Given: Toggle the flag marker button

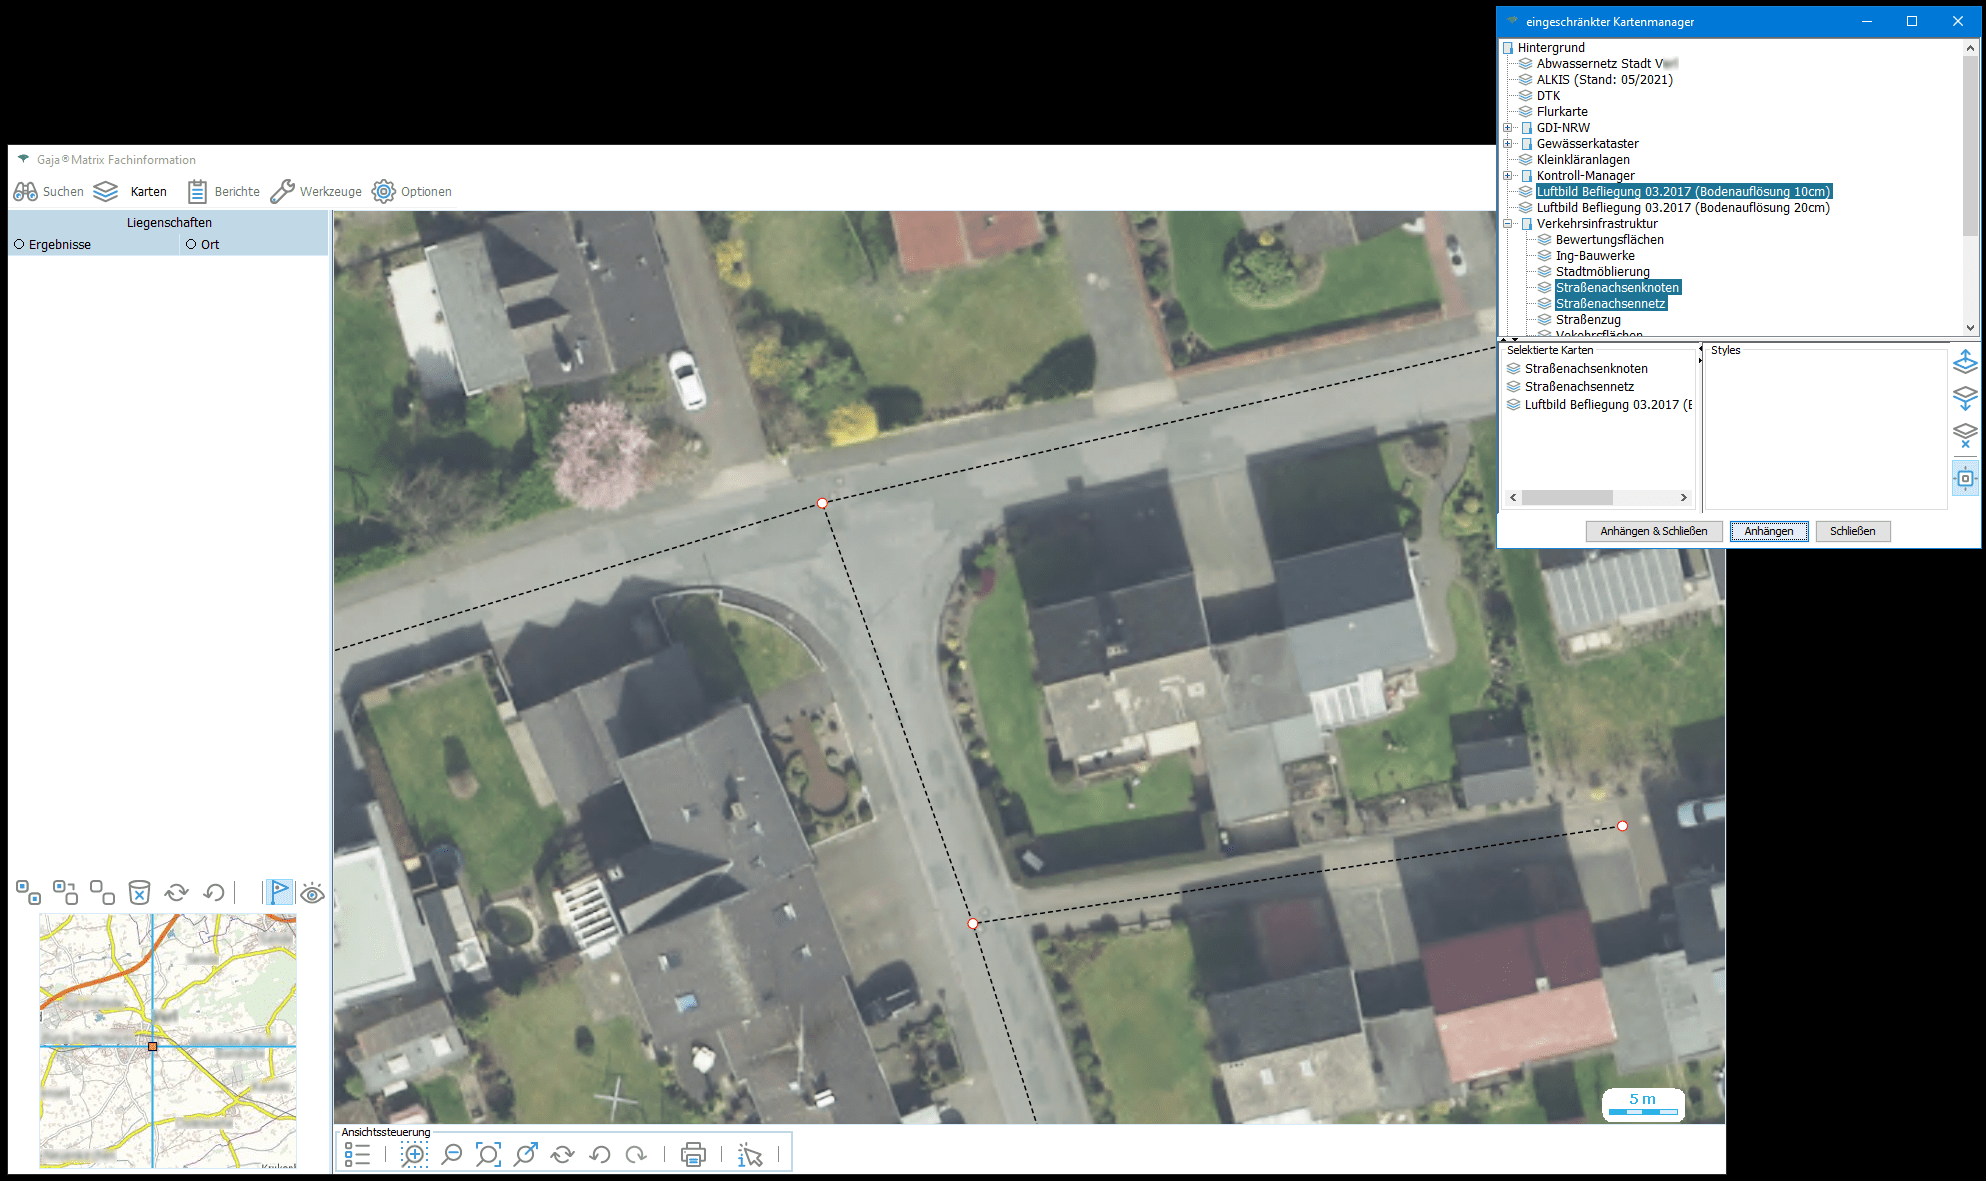Looking at the screenshot, I should (279, 892).
